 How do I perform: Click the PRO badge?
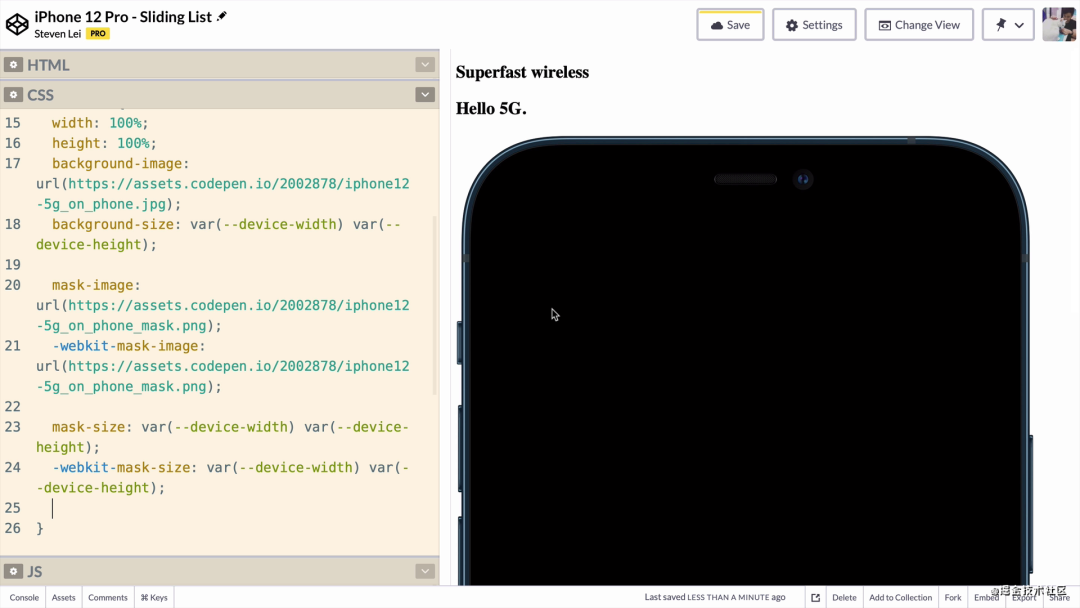tap(98, 34)
